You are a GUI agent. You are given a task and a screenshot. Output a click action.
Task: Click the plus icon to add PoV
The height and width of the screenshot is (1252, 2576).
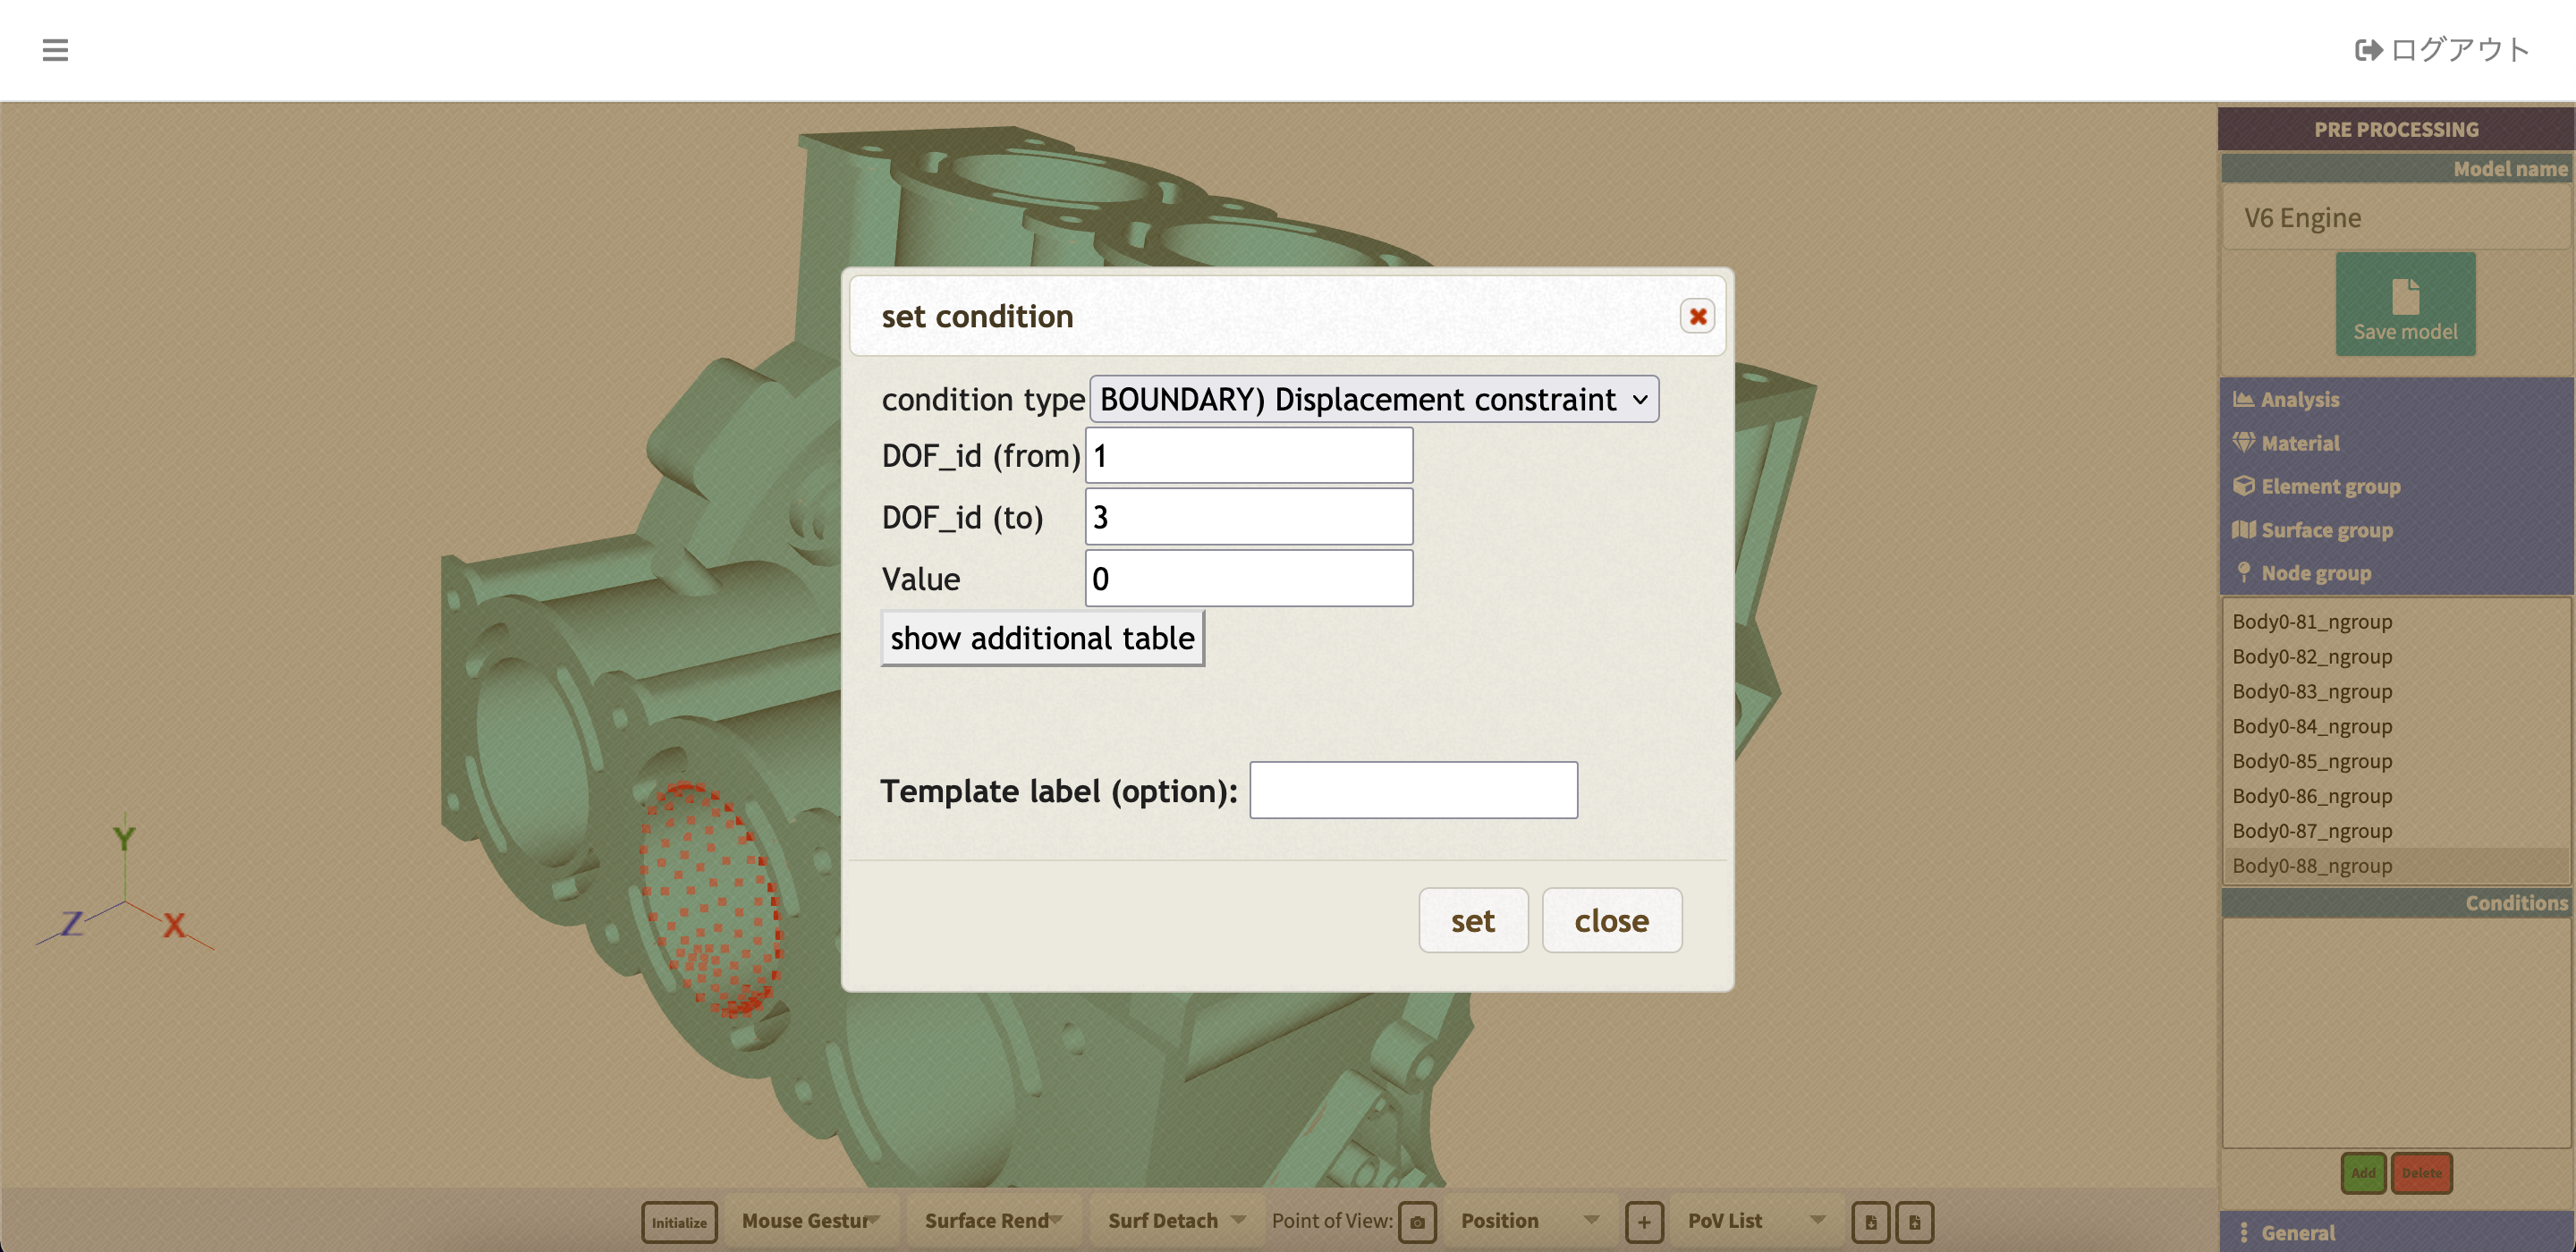click(1643, 1222)
